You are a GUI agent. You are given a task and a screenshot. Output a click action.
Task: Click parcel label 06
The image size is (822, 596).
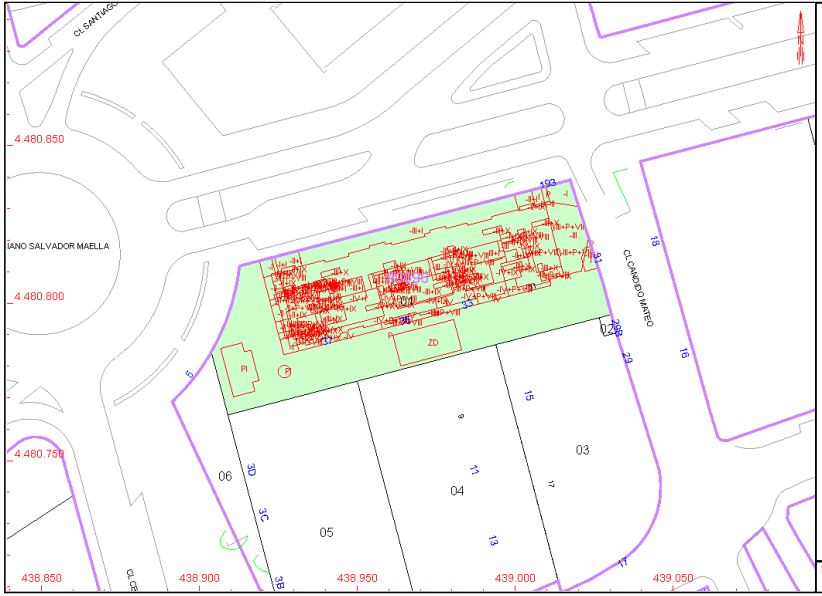coord(225,477)
